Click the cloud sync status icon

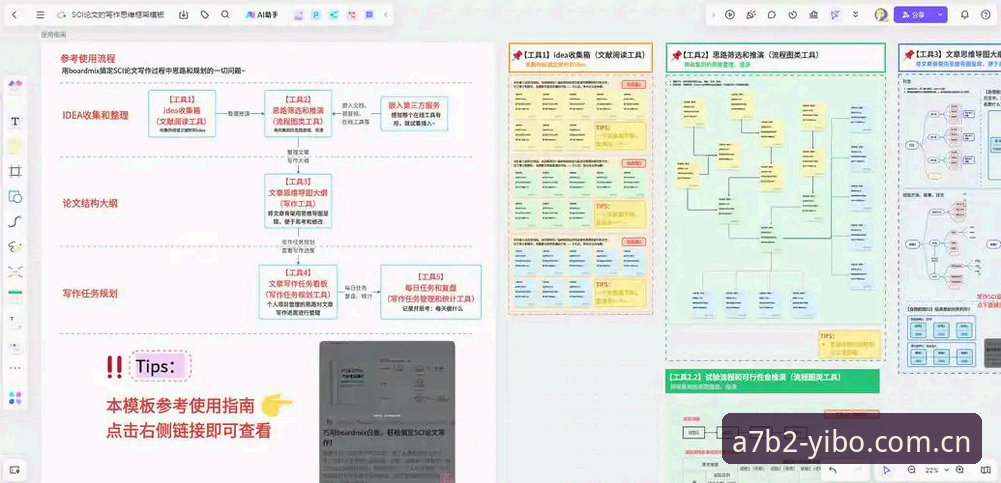point(61,14)
